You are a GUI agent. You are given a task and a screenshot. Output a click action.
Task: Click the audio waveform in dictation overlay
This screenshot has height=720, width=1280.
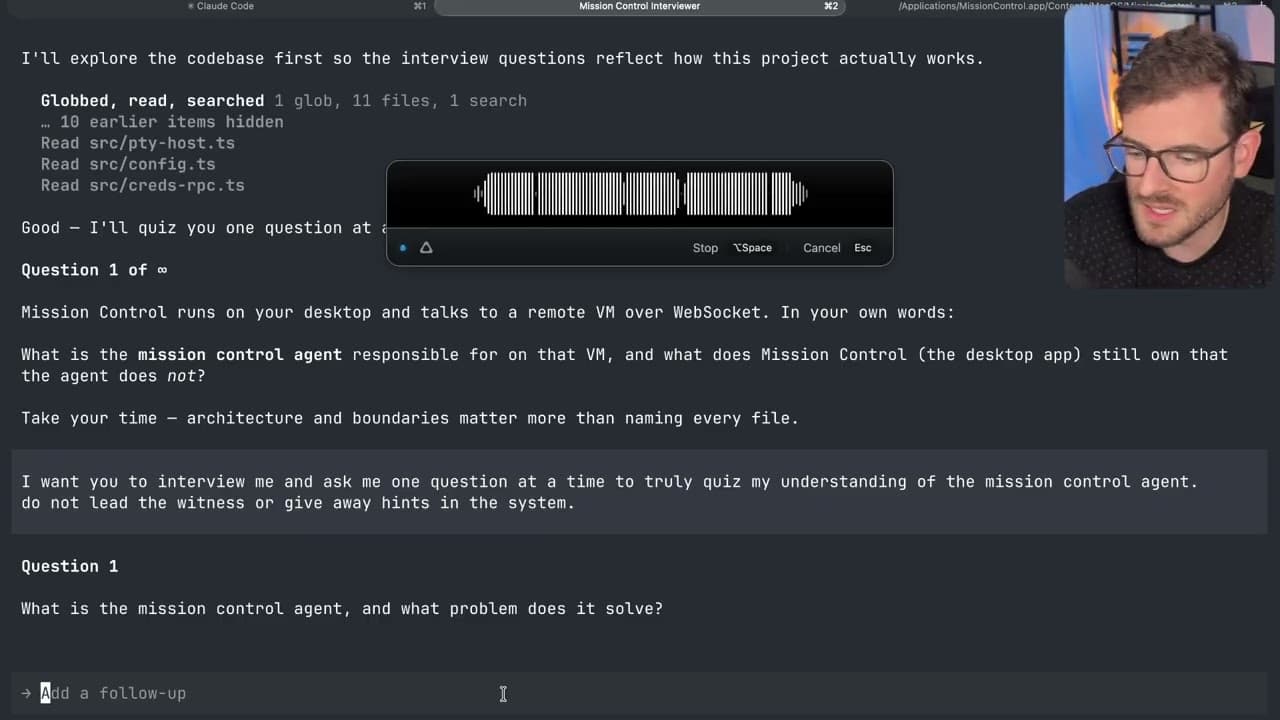click(640, 194)
